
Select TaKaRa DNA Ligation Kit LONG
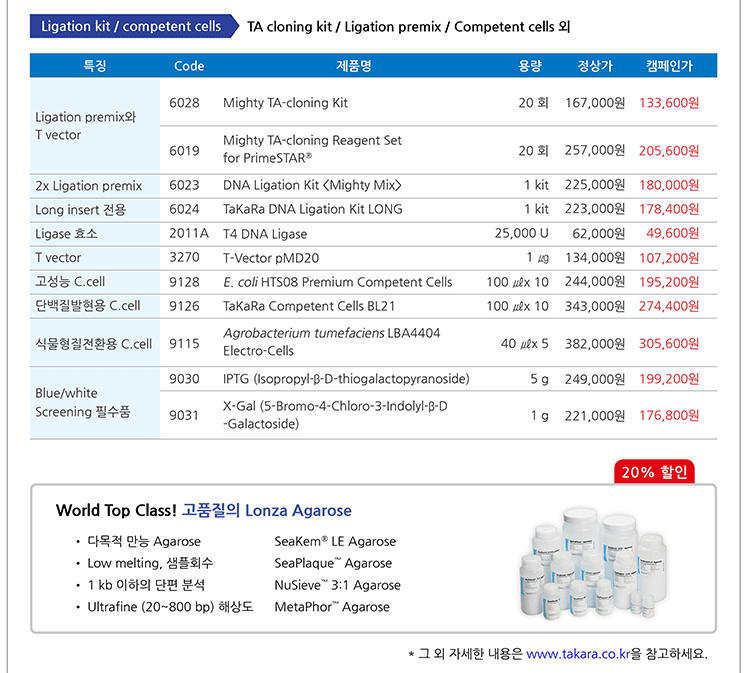312,209
